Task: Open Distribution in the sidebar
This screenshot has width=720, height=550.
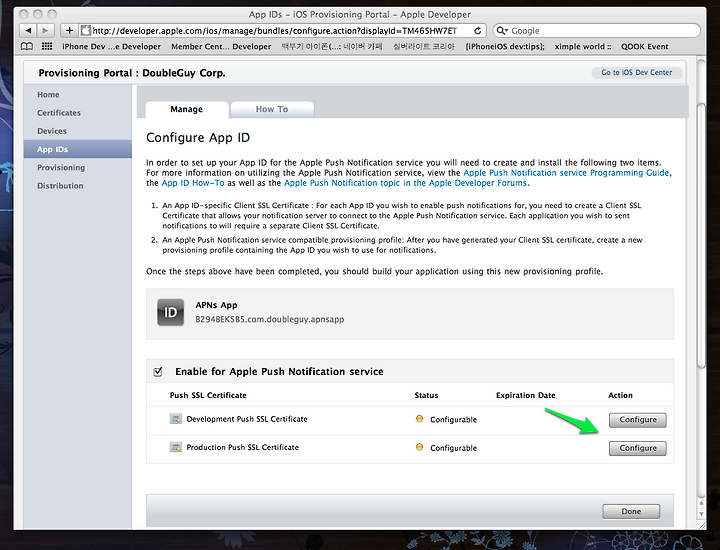Action: (x=61, y=186)
